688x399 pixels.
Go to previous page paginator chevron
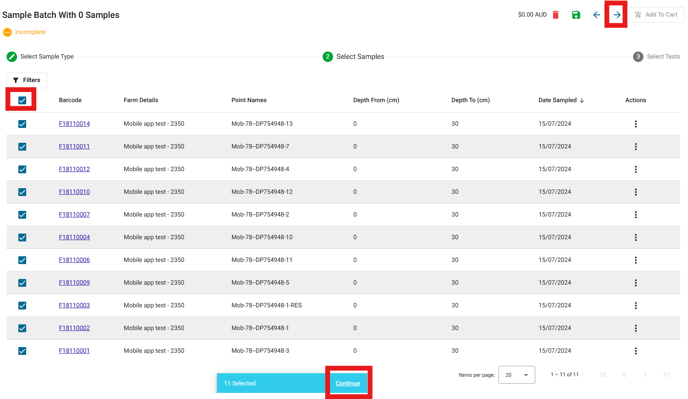pyautogui.click(x=624, y=374)
